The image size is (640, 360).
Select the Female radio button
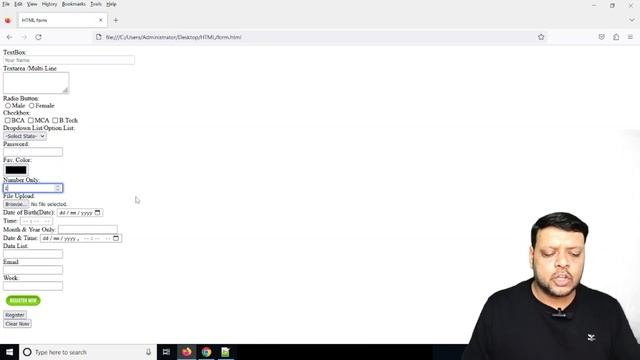[x=31, y=106]
